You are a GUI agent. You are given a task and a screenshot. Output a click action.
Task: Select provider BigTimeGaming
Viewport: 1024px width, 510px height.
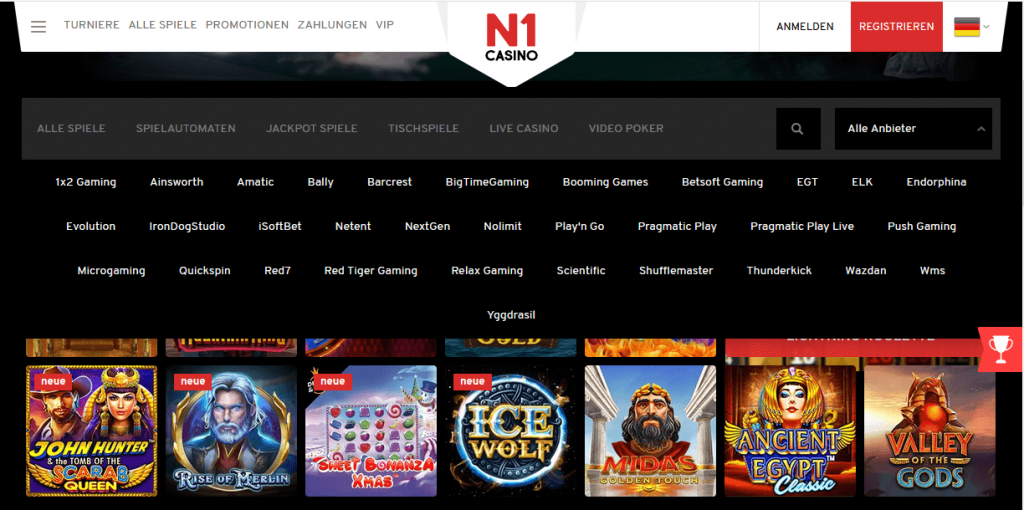click(487, 182)
